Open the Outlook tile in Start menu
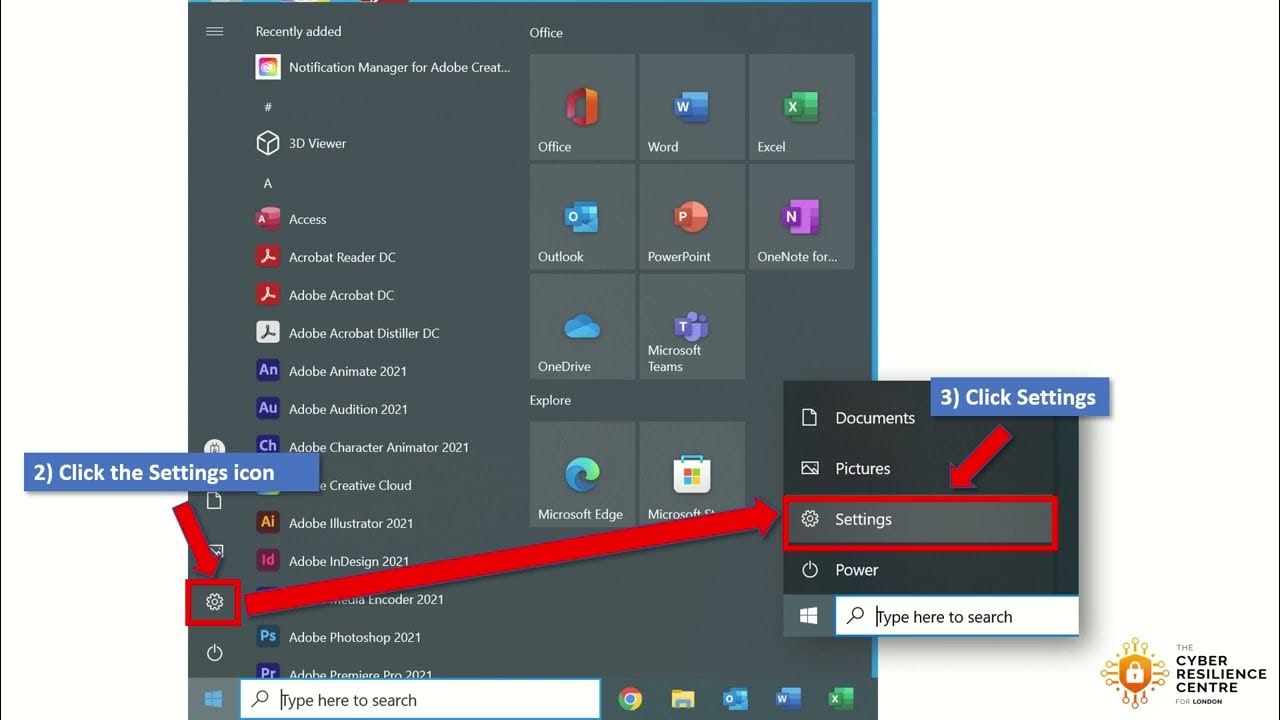 point(582,217)
